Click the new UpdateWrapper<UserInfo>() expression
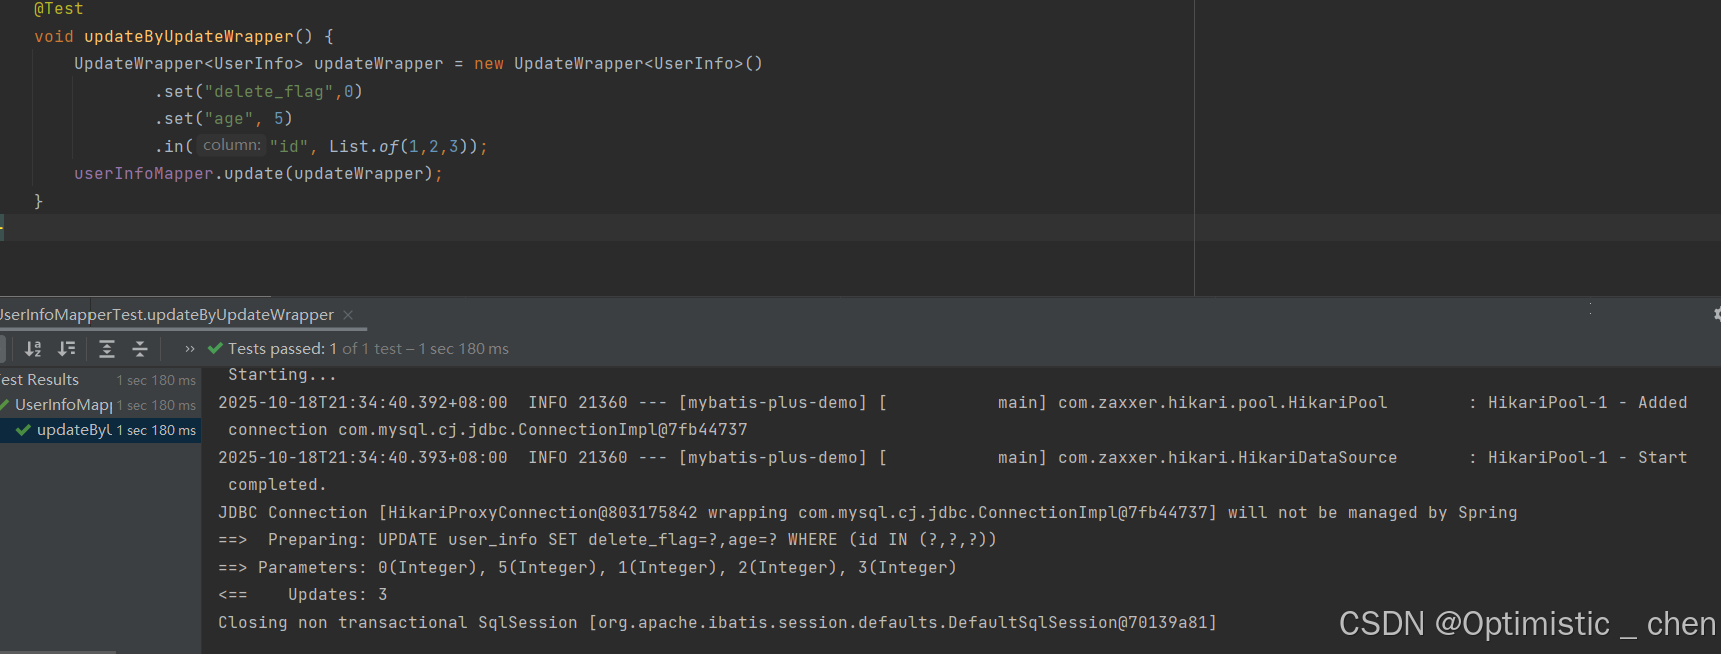This screenshot has width=1721, height=654. click(618, 64)
